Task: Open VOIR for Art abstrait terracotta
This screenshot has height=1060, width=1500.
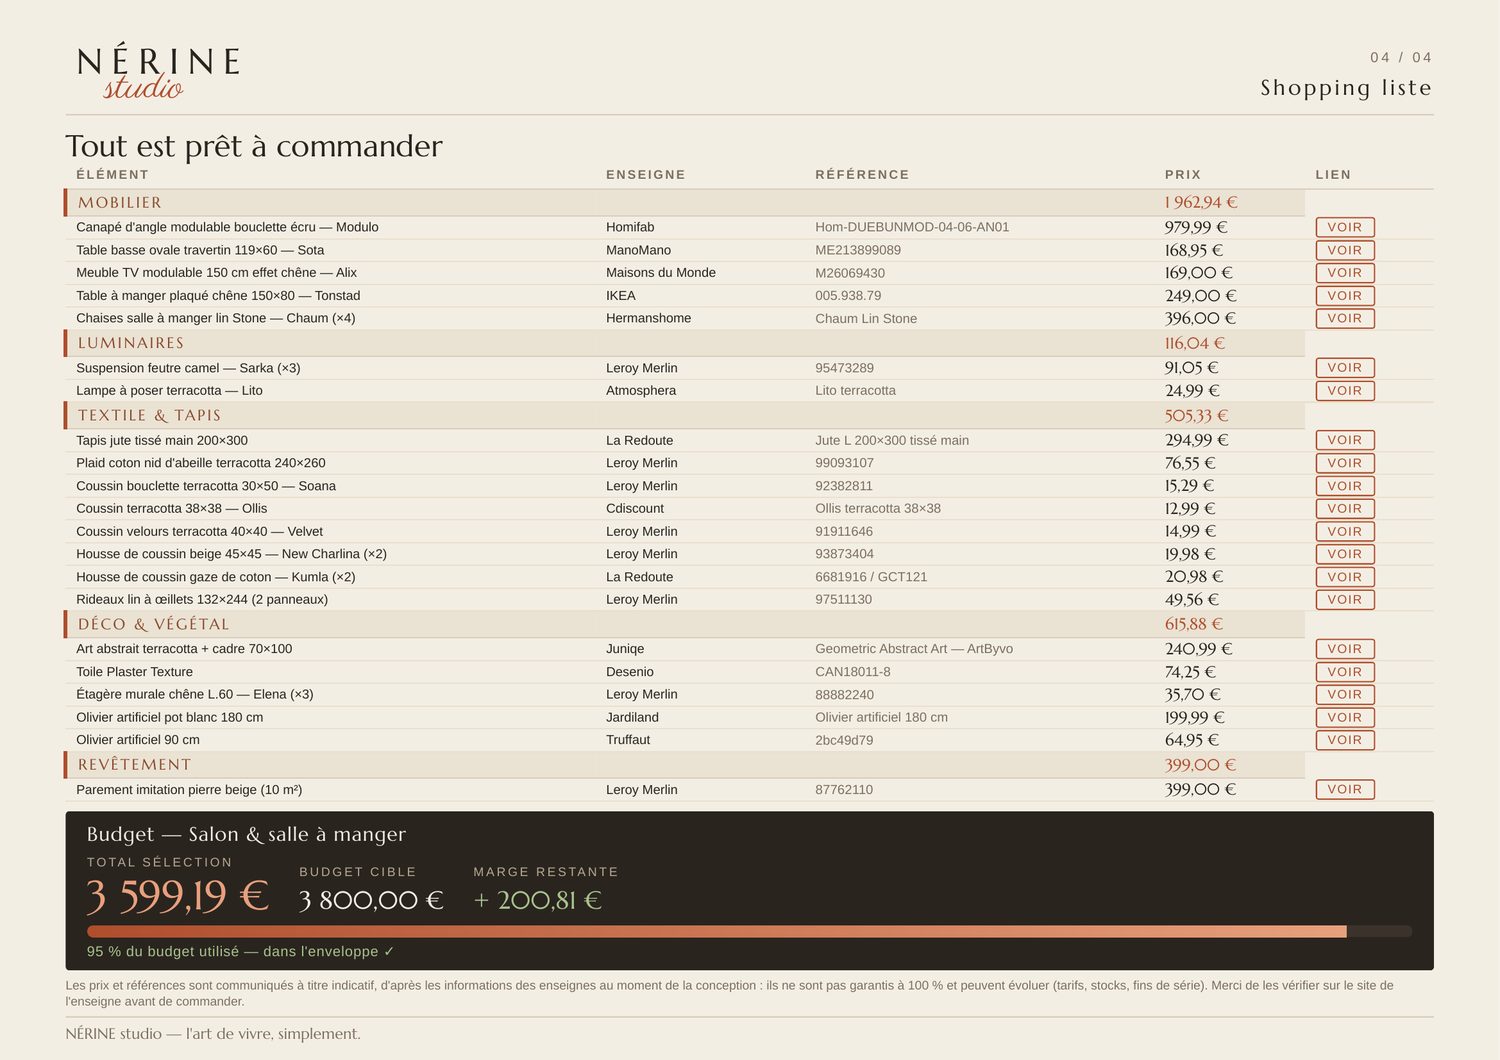Action: click(1345, 649)
